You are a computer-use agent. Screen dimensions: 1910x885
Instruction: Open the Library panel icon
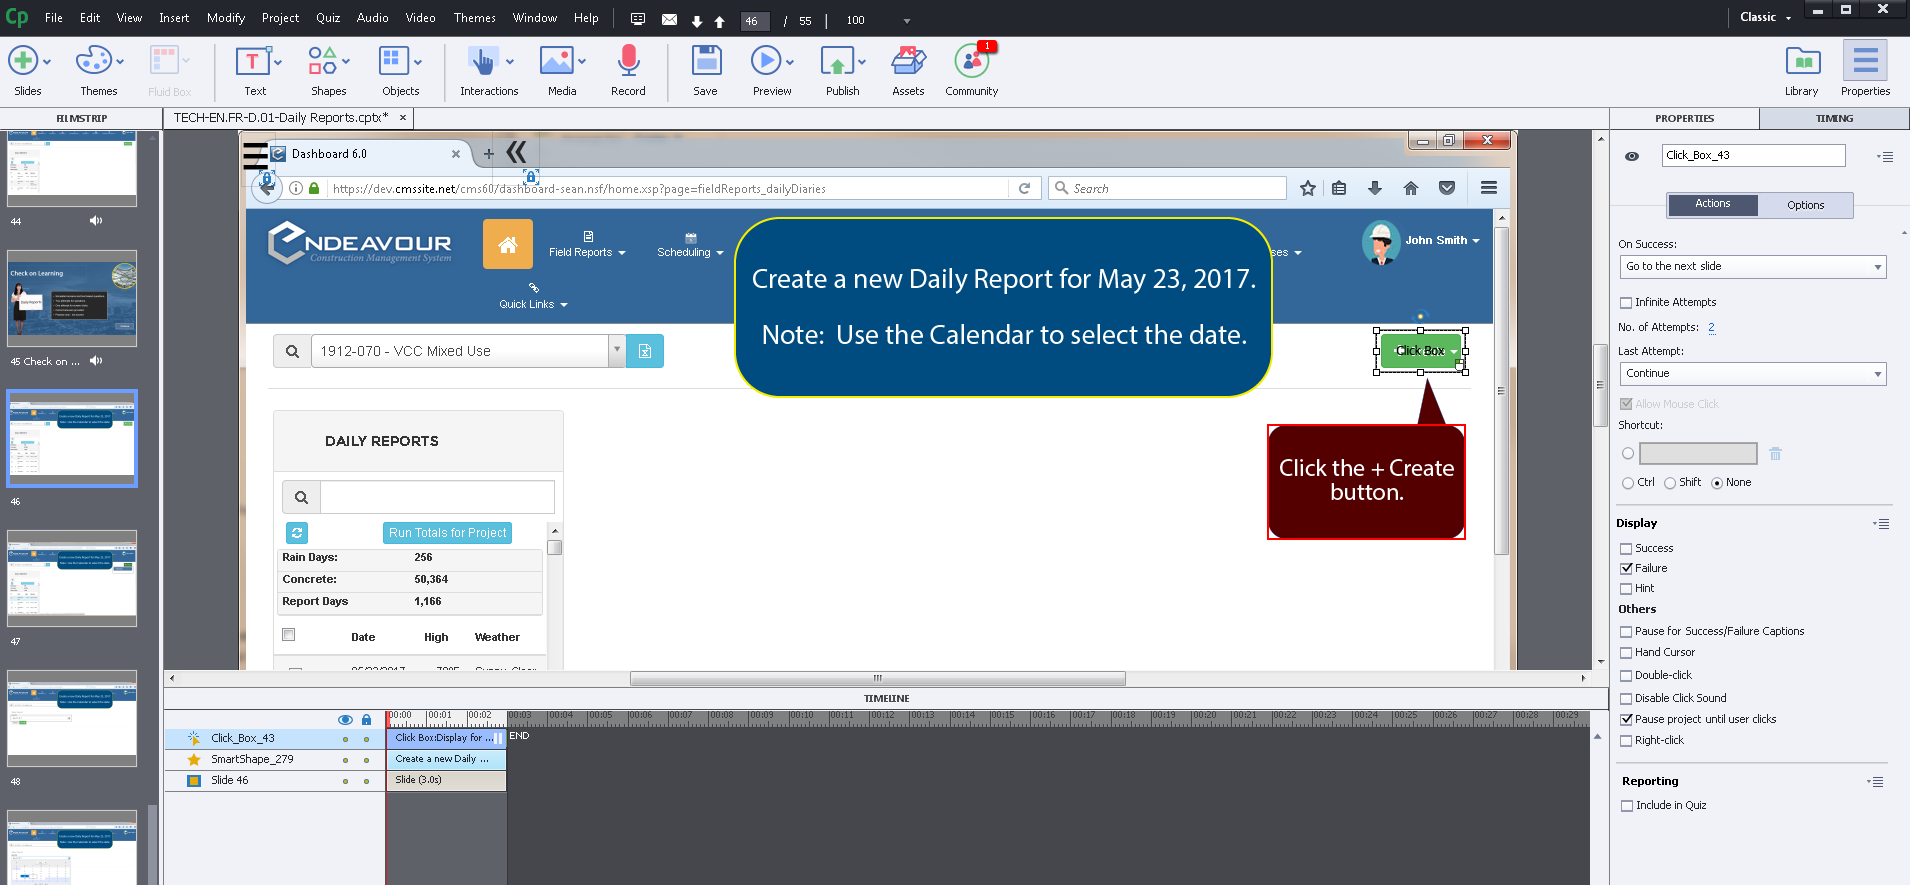click(1802, 63)
